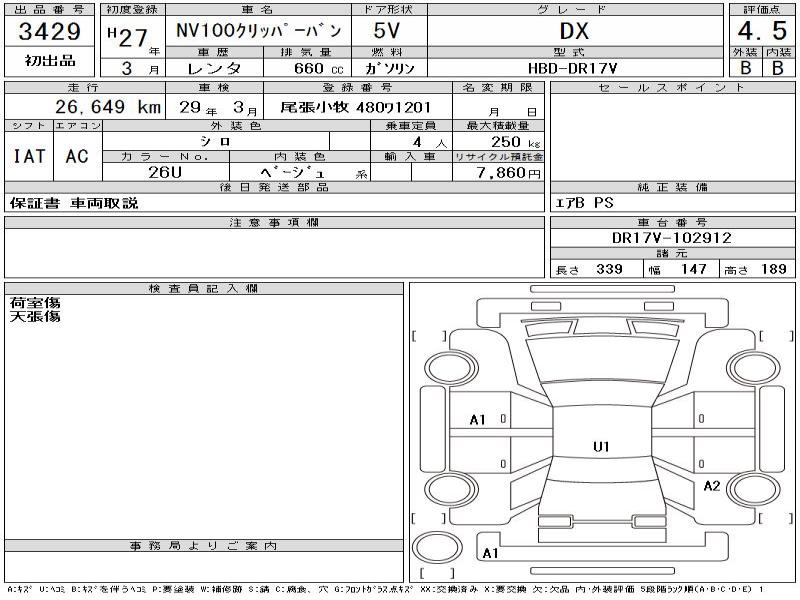
Task: Click first registration year H27
Action: point(128,37)
